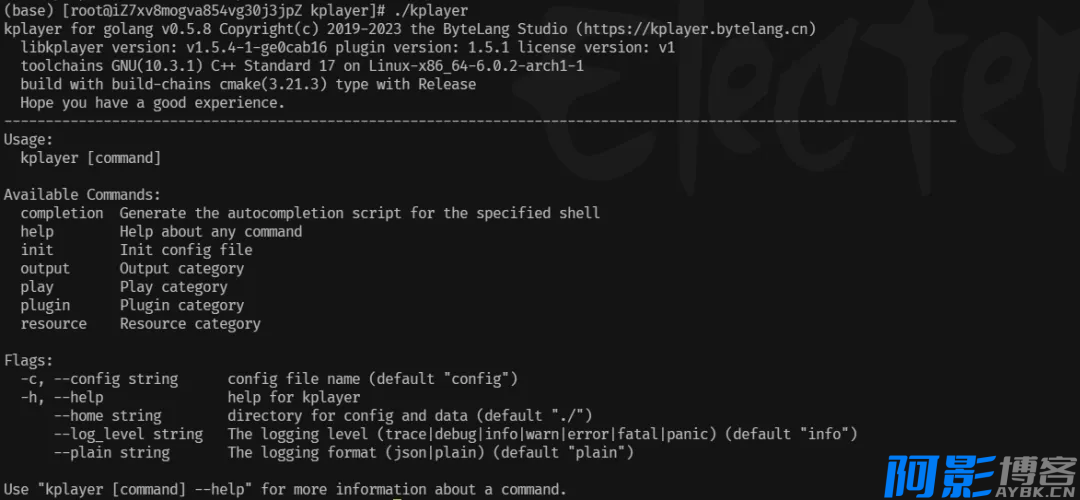Click the Usage heading
The image size is (1080, 500).
[28, 140]
